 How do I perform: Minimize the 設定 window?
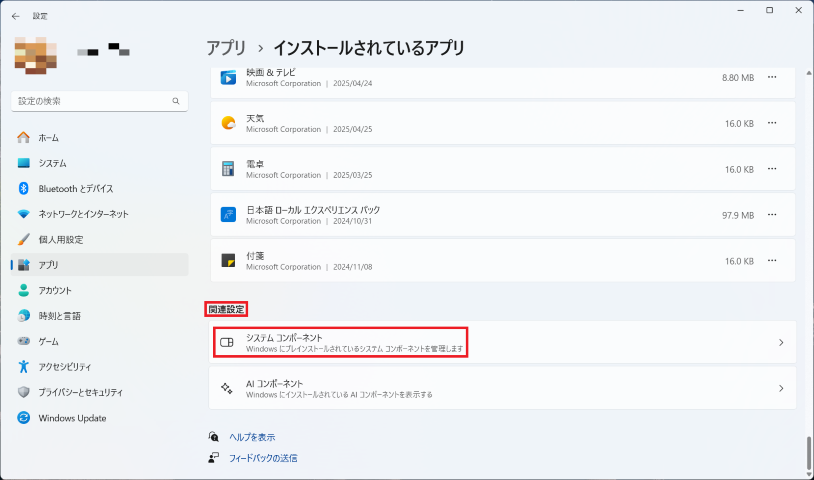click(741, 10)
